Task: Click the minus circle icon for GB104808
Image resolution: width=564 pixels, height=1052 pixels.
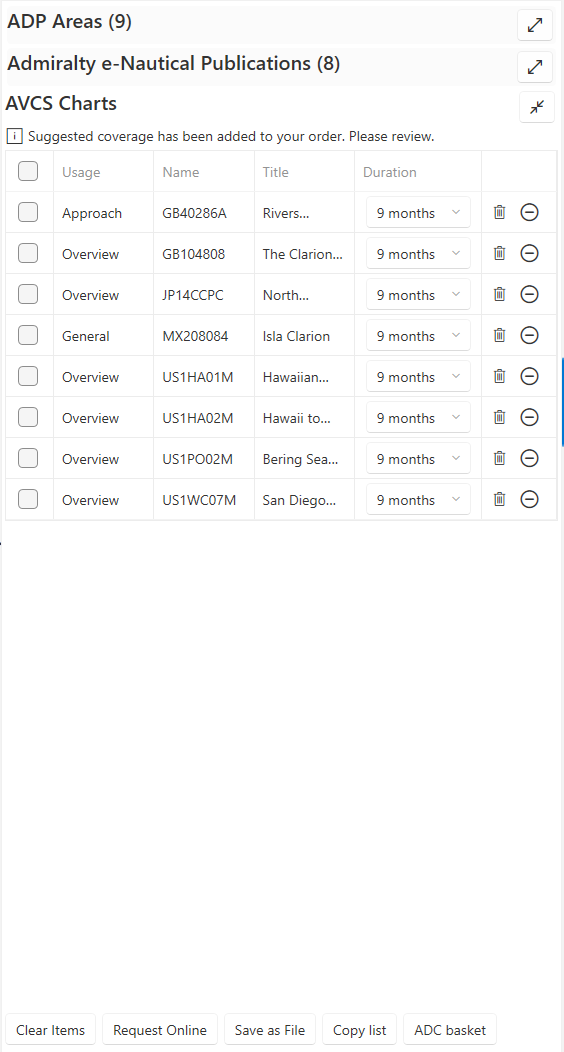Action: pos(530,254)
